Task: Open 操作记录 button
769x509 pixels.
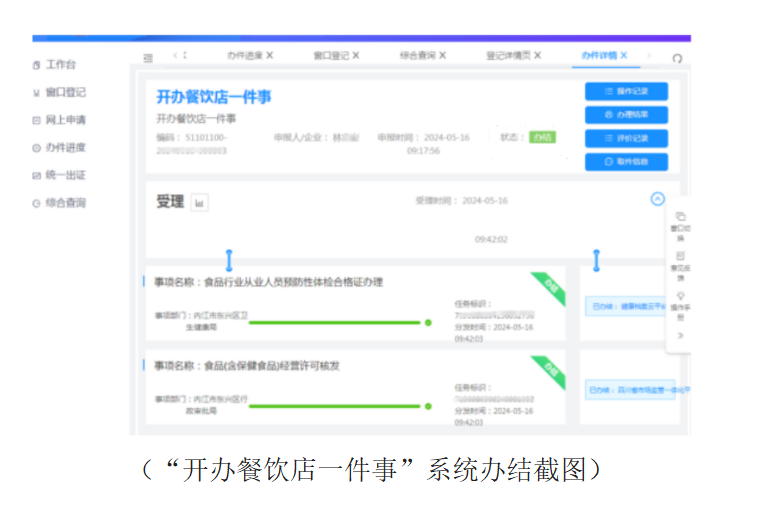Action: point(626,91)
